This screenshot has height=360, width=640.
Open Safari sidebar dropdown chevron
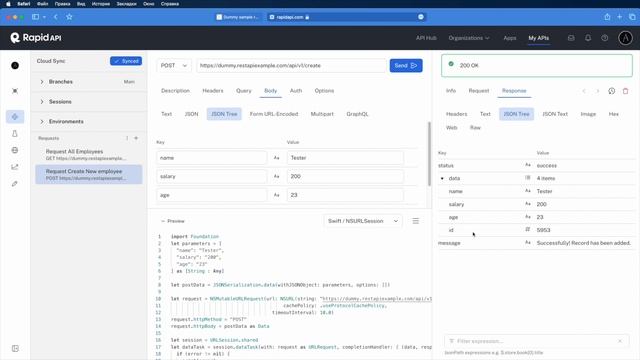pyautogui.click(x=44, y=17)
